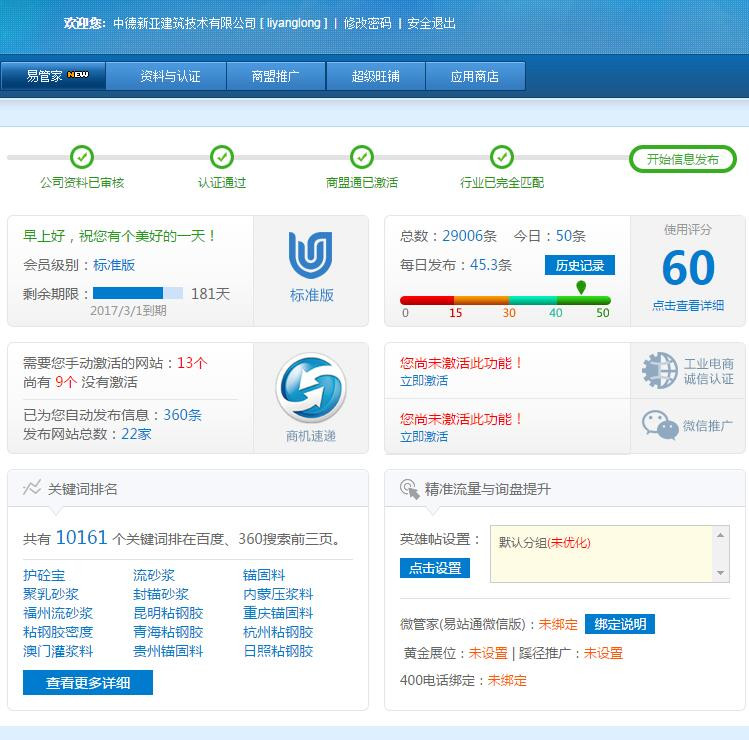Click the 行业已完全匹配 green checkmark icon
Image resolution: width=749 pixels, height=740 pixels.
point(502,157)
